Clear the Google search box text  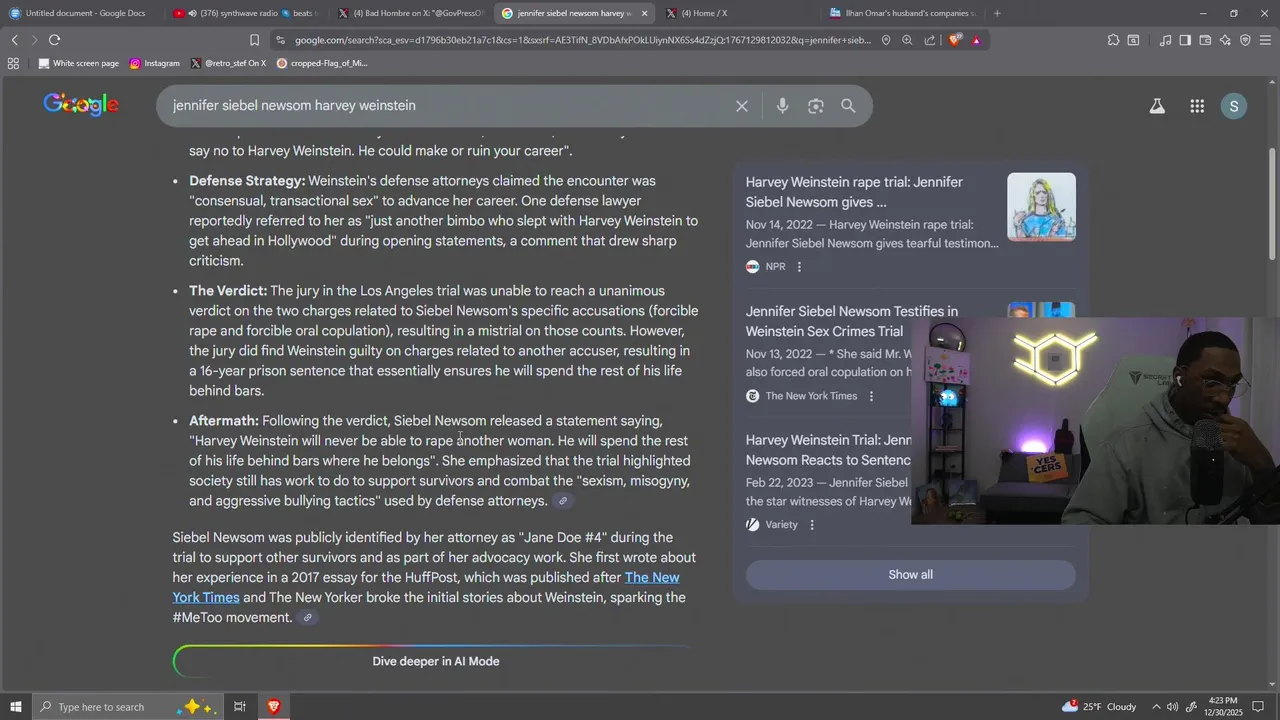[742, 106]
